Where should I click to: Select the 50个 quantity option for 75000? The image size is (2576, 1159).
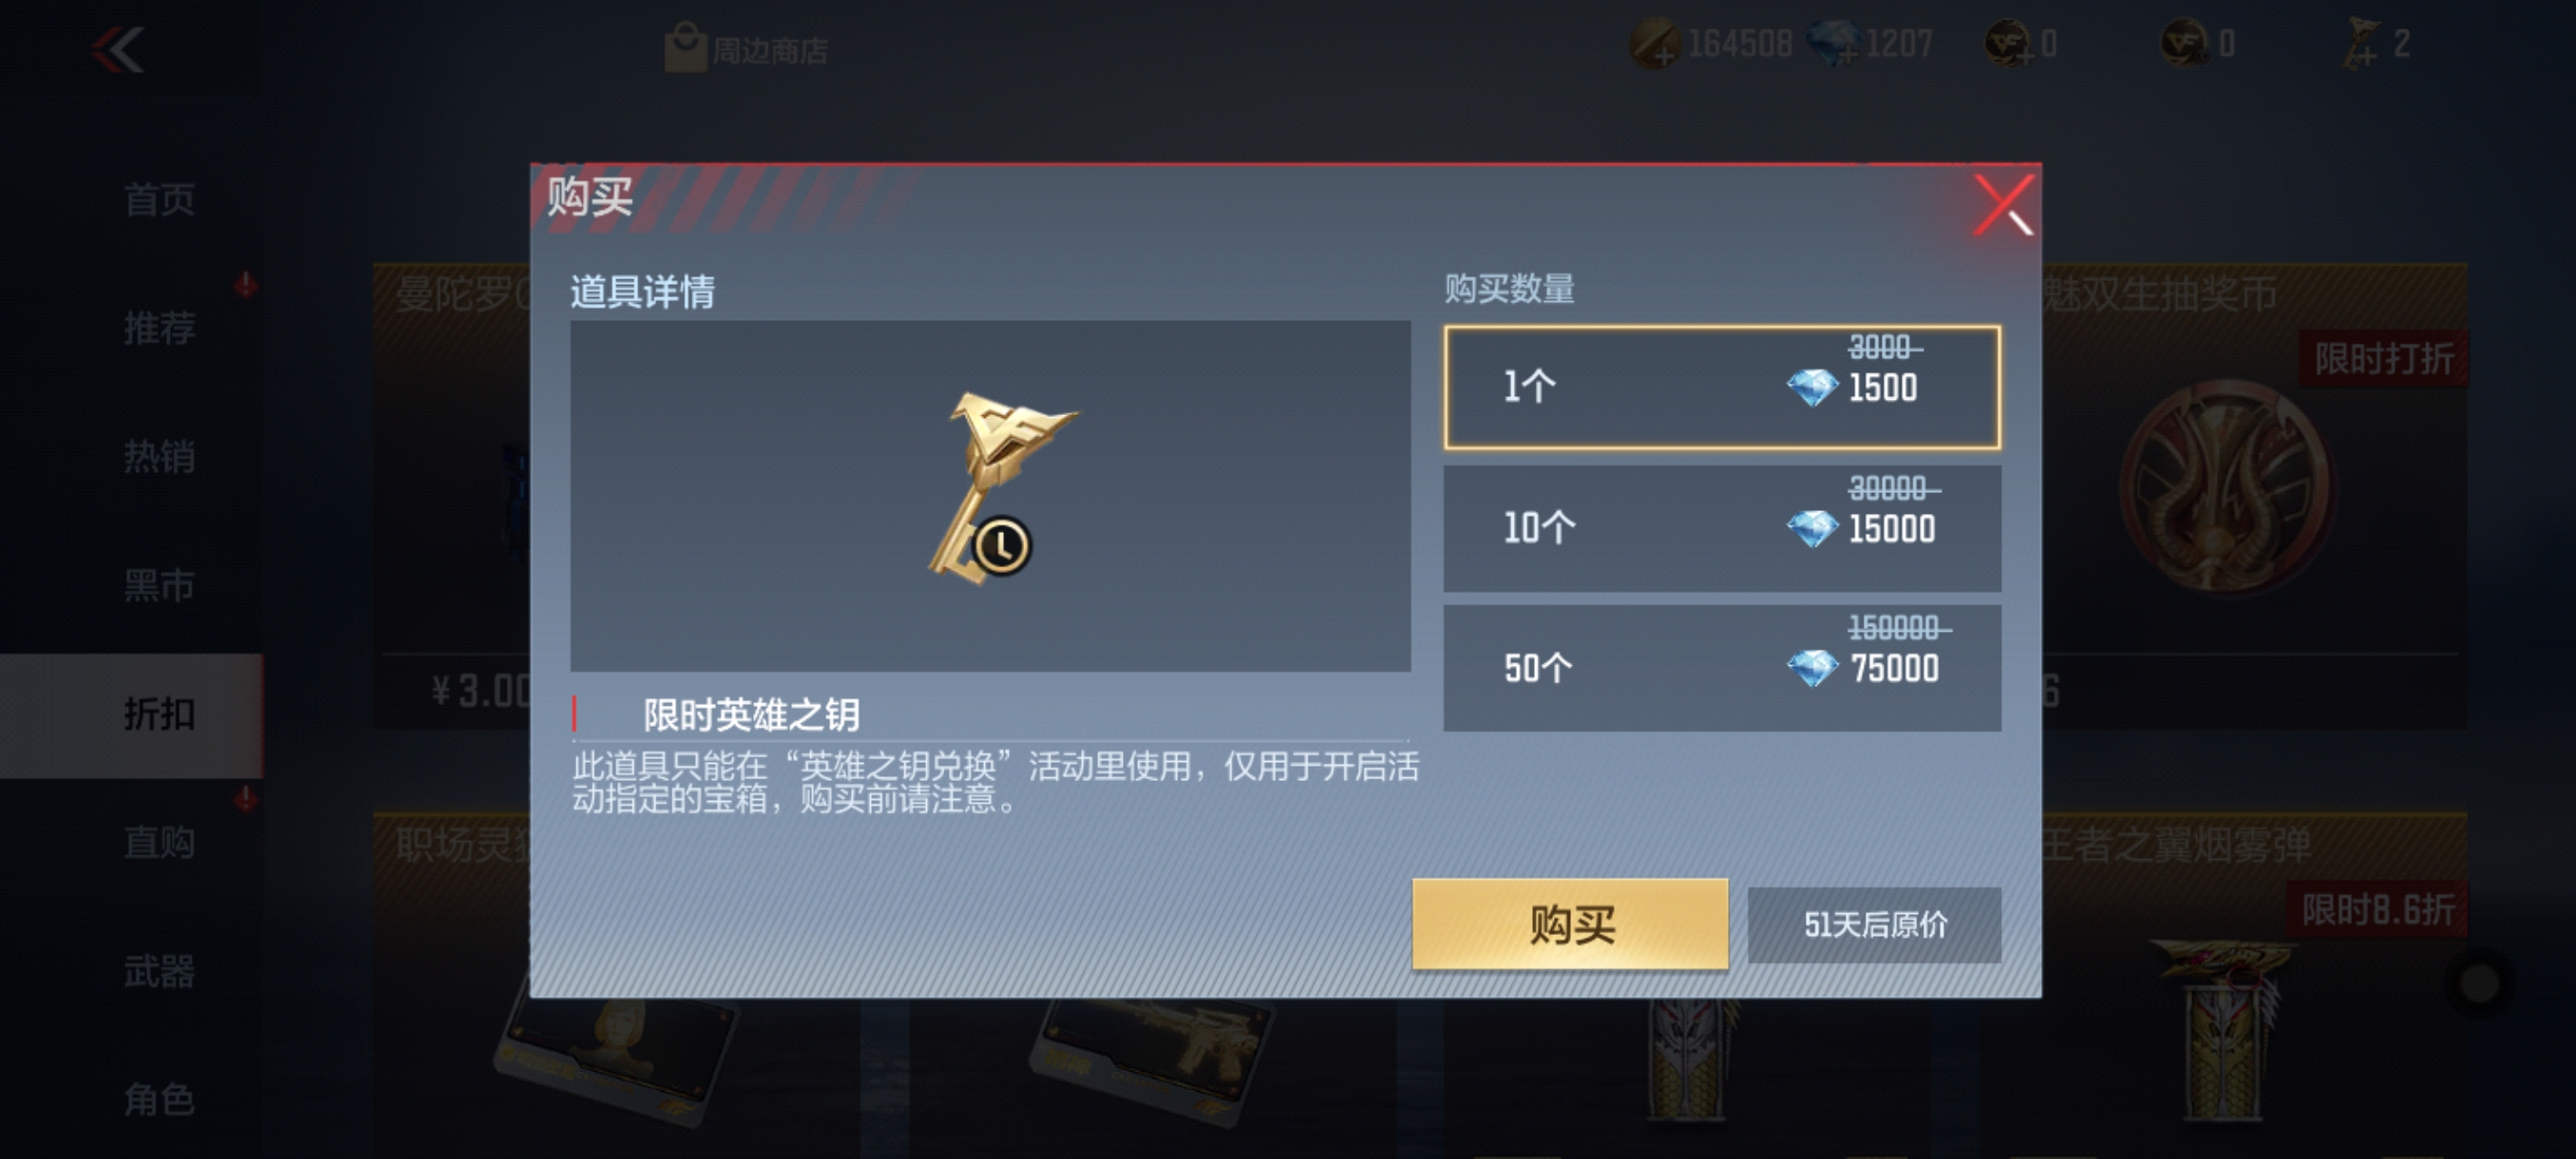1722,668
